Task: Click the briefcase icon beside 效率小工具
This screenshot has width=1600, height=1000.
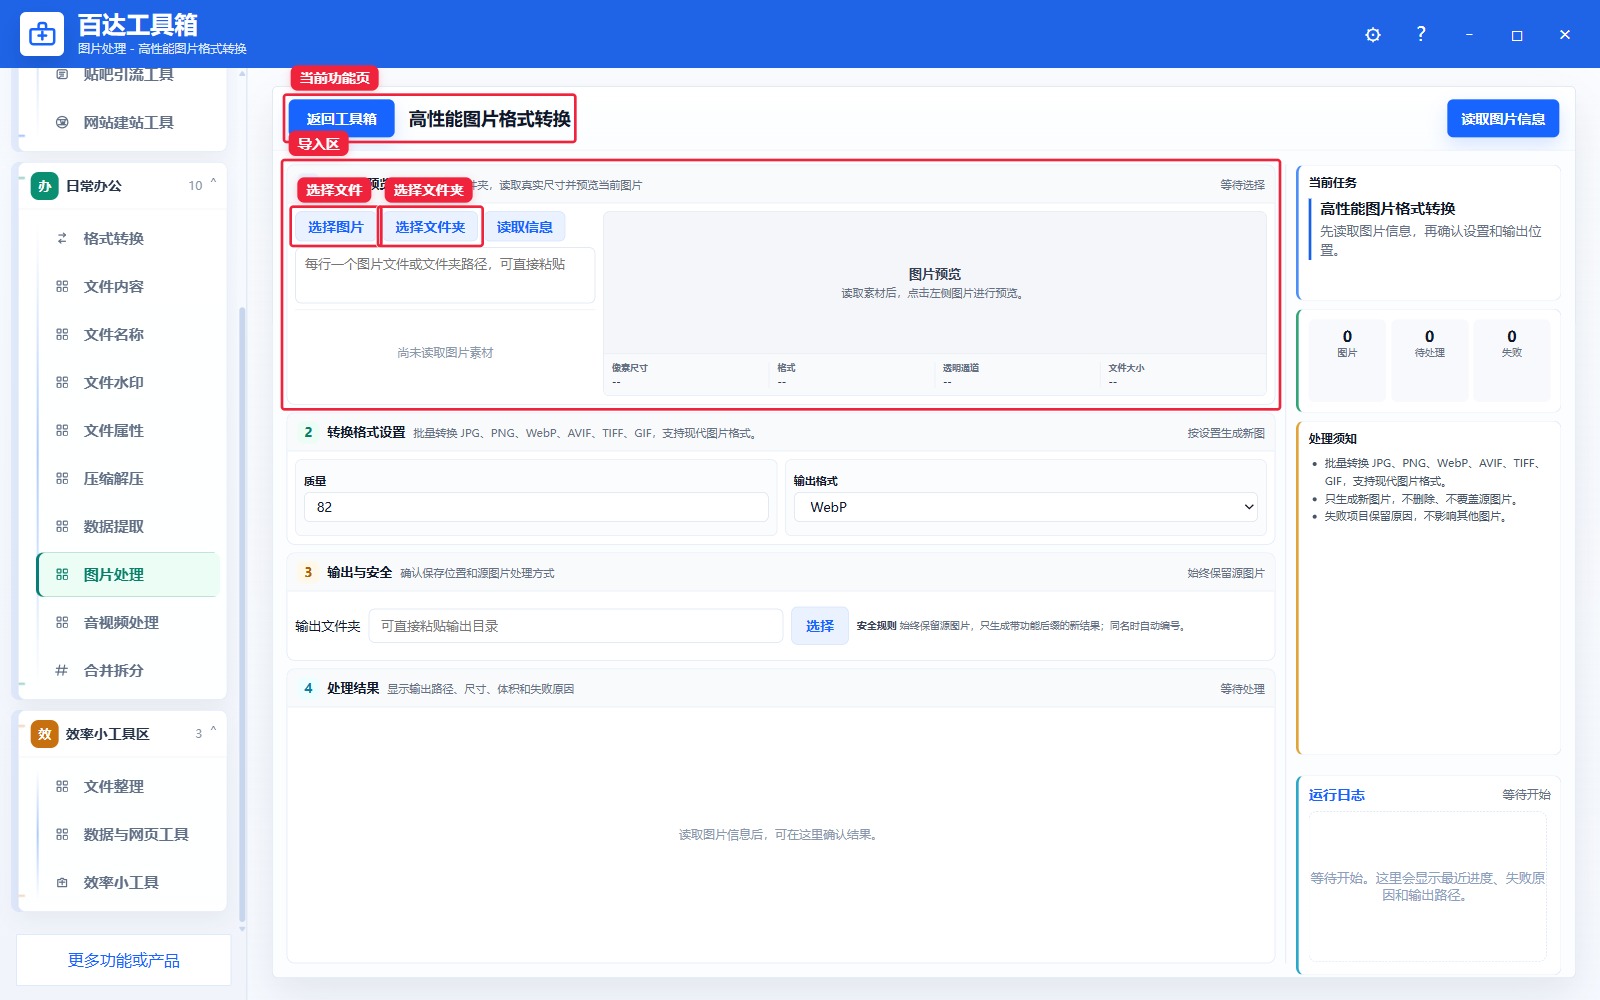Action: 62,882
